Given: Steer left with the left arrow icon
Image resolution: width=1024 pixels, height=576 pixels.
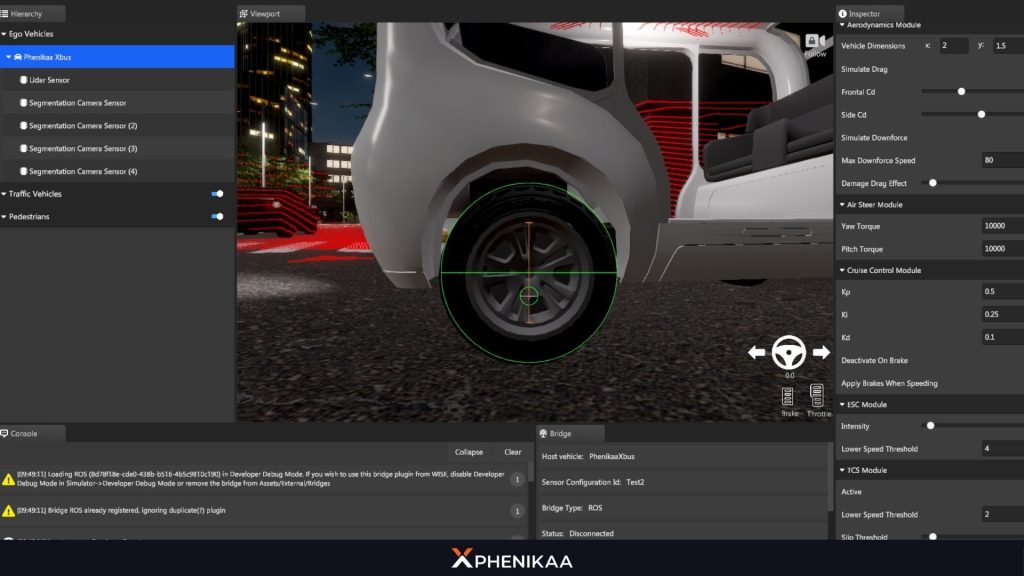Looking at the screenshot, I should (x=756, y=353).
